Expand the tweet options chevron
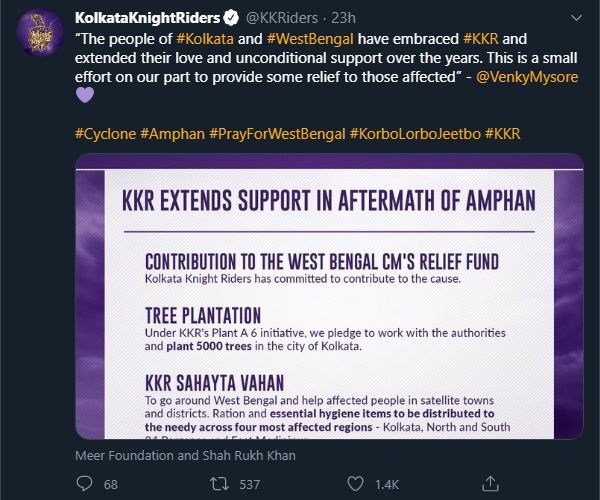Viewport: 600px width, 500px height. pyautogui.click(x=576, y=18)
